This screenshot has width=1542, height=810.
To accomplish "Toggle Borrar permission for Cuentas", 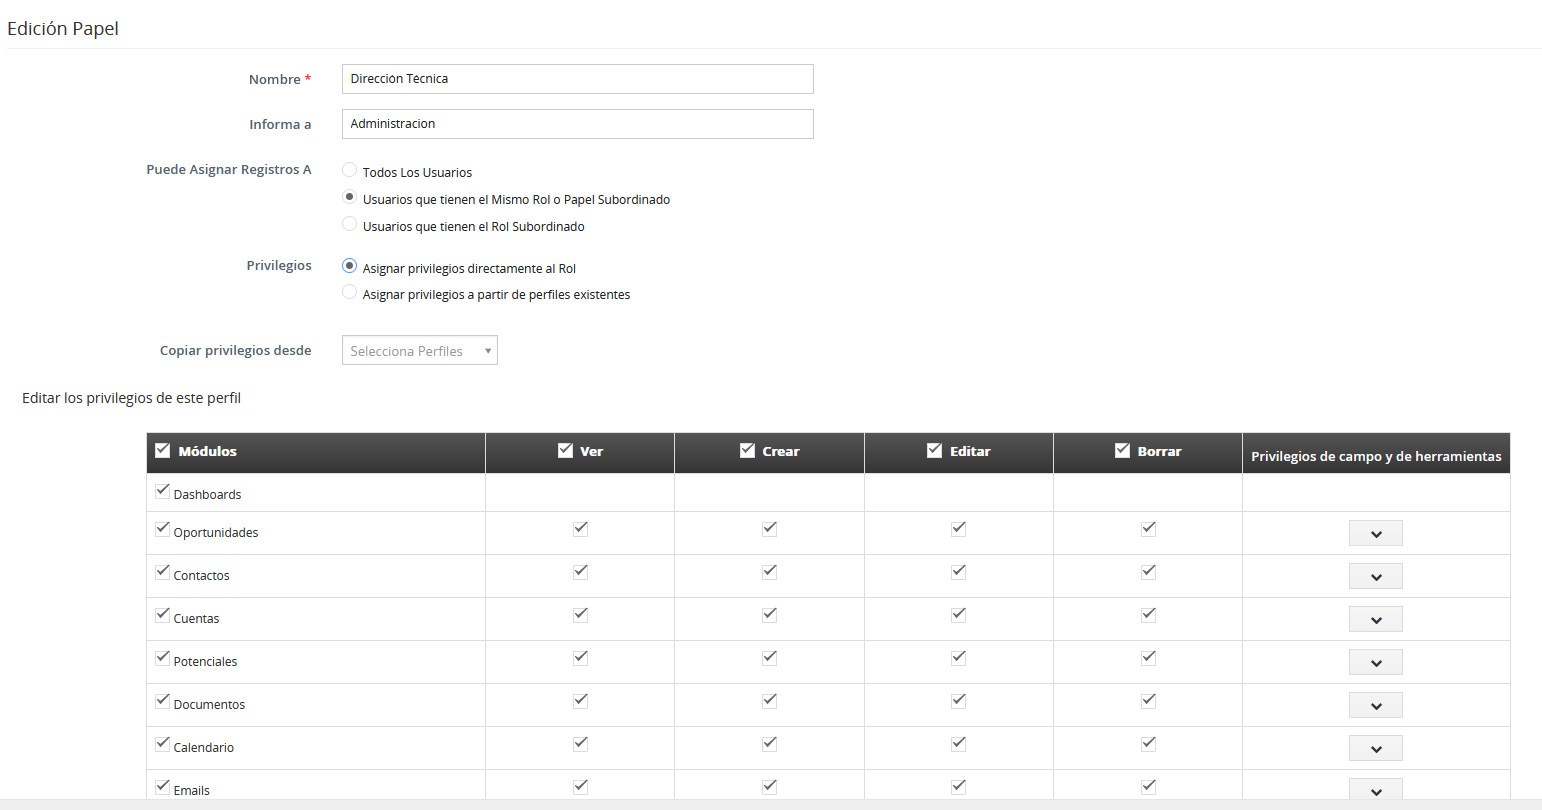I will point(1148,615).
